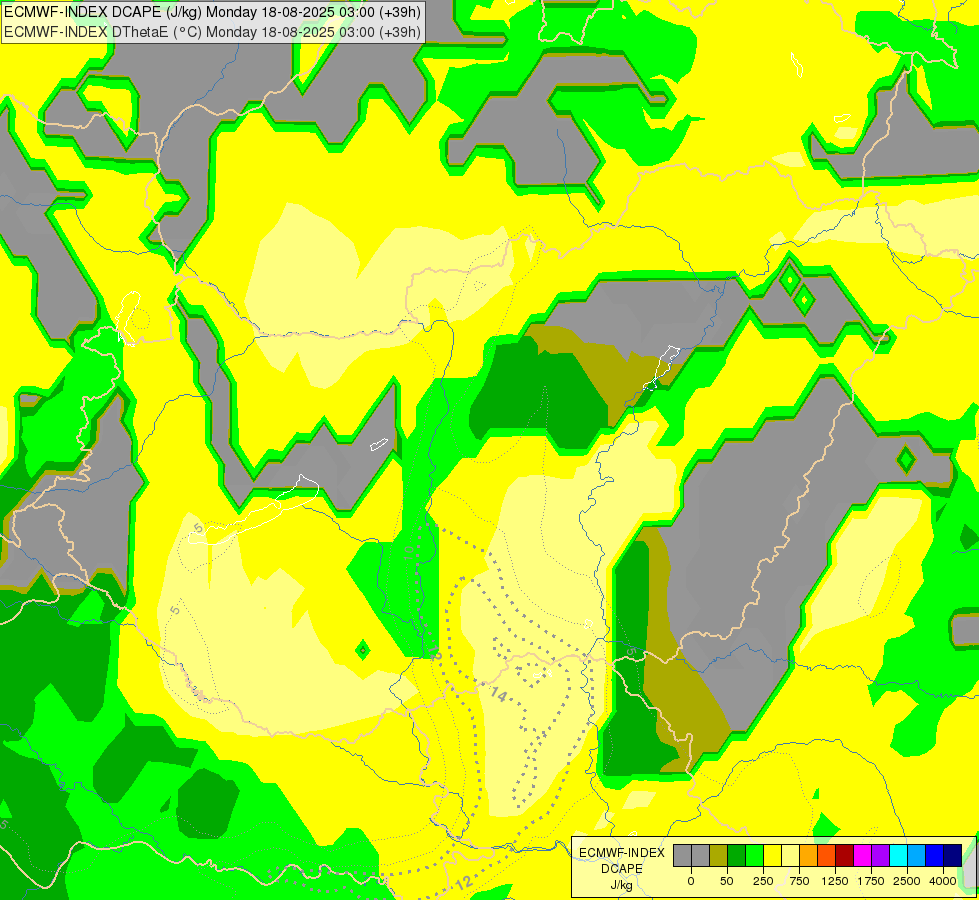Choose the navy legend swatch
Screen dimensions: 979x900
(953, 855)
